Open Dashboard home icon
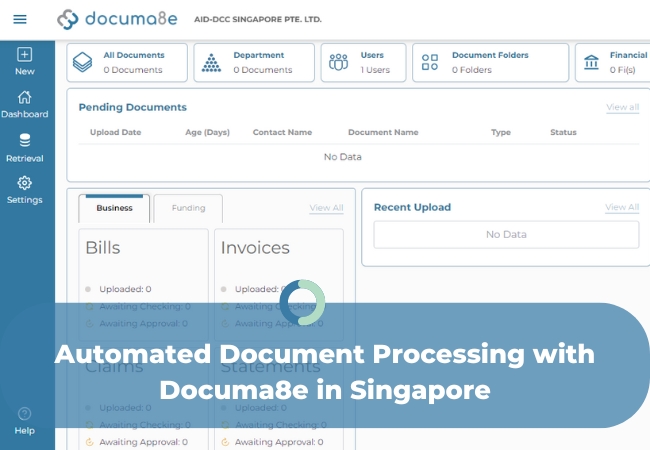The width and height of the screenshot is (650, 450). point(24,97)
